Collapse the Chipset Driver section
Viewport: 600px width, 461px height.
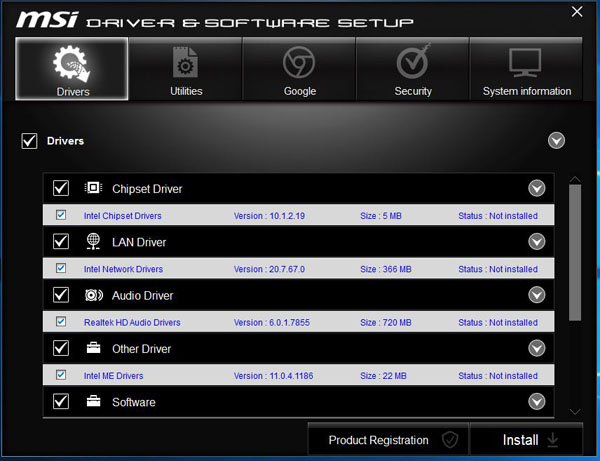point(536,188)
